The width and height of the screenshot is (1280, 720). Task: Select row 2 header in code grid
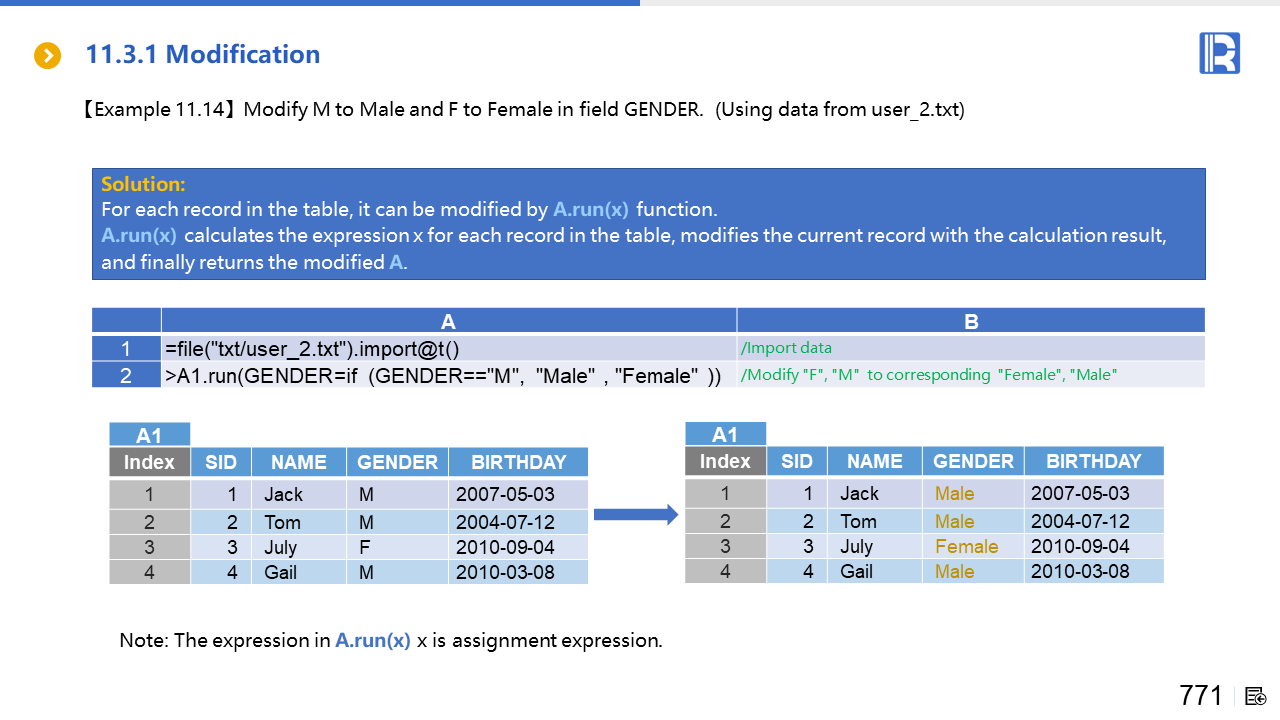coord(126,375)
